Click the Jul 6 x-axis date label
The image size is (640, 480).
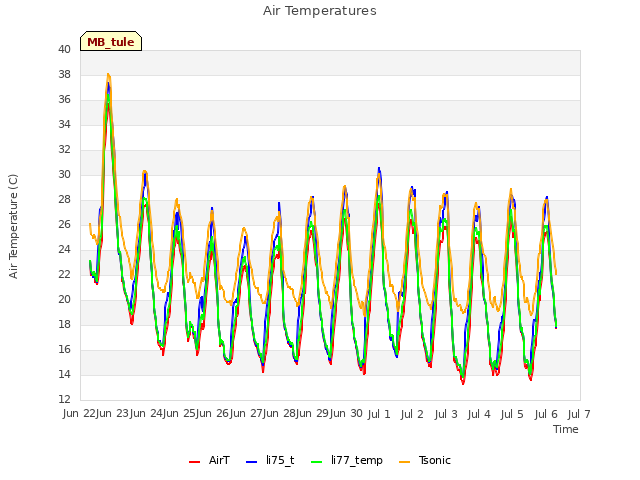[546, 414]
